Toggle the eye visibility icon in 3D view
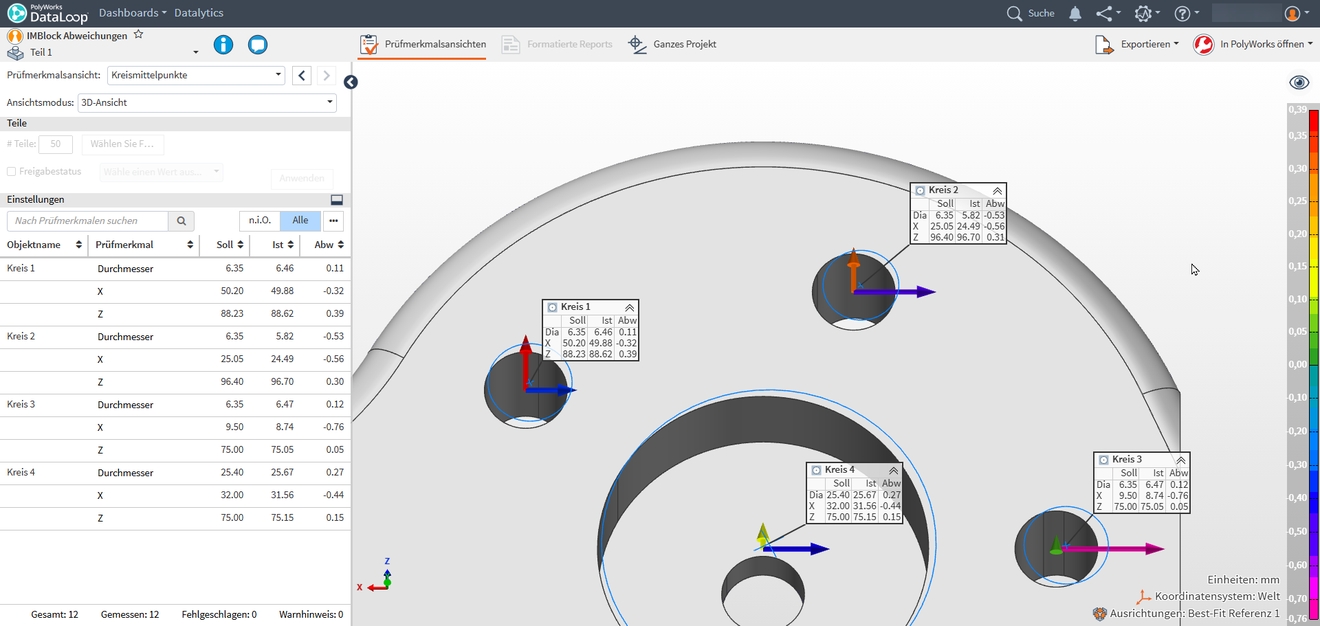Screen dimensions: 1320x626 1298,83
